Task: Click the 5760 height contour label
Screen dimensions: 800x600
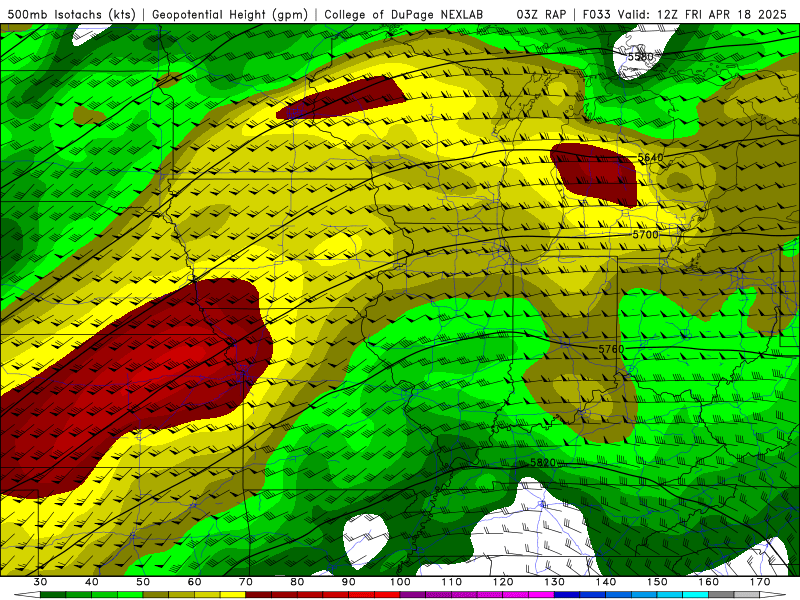Action: tap(611, 349)
